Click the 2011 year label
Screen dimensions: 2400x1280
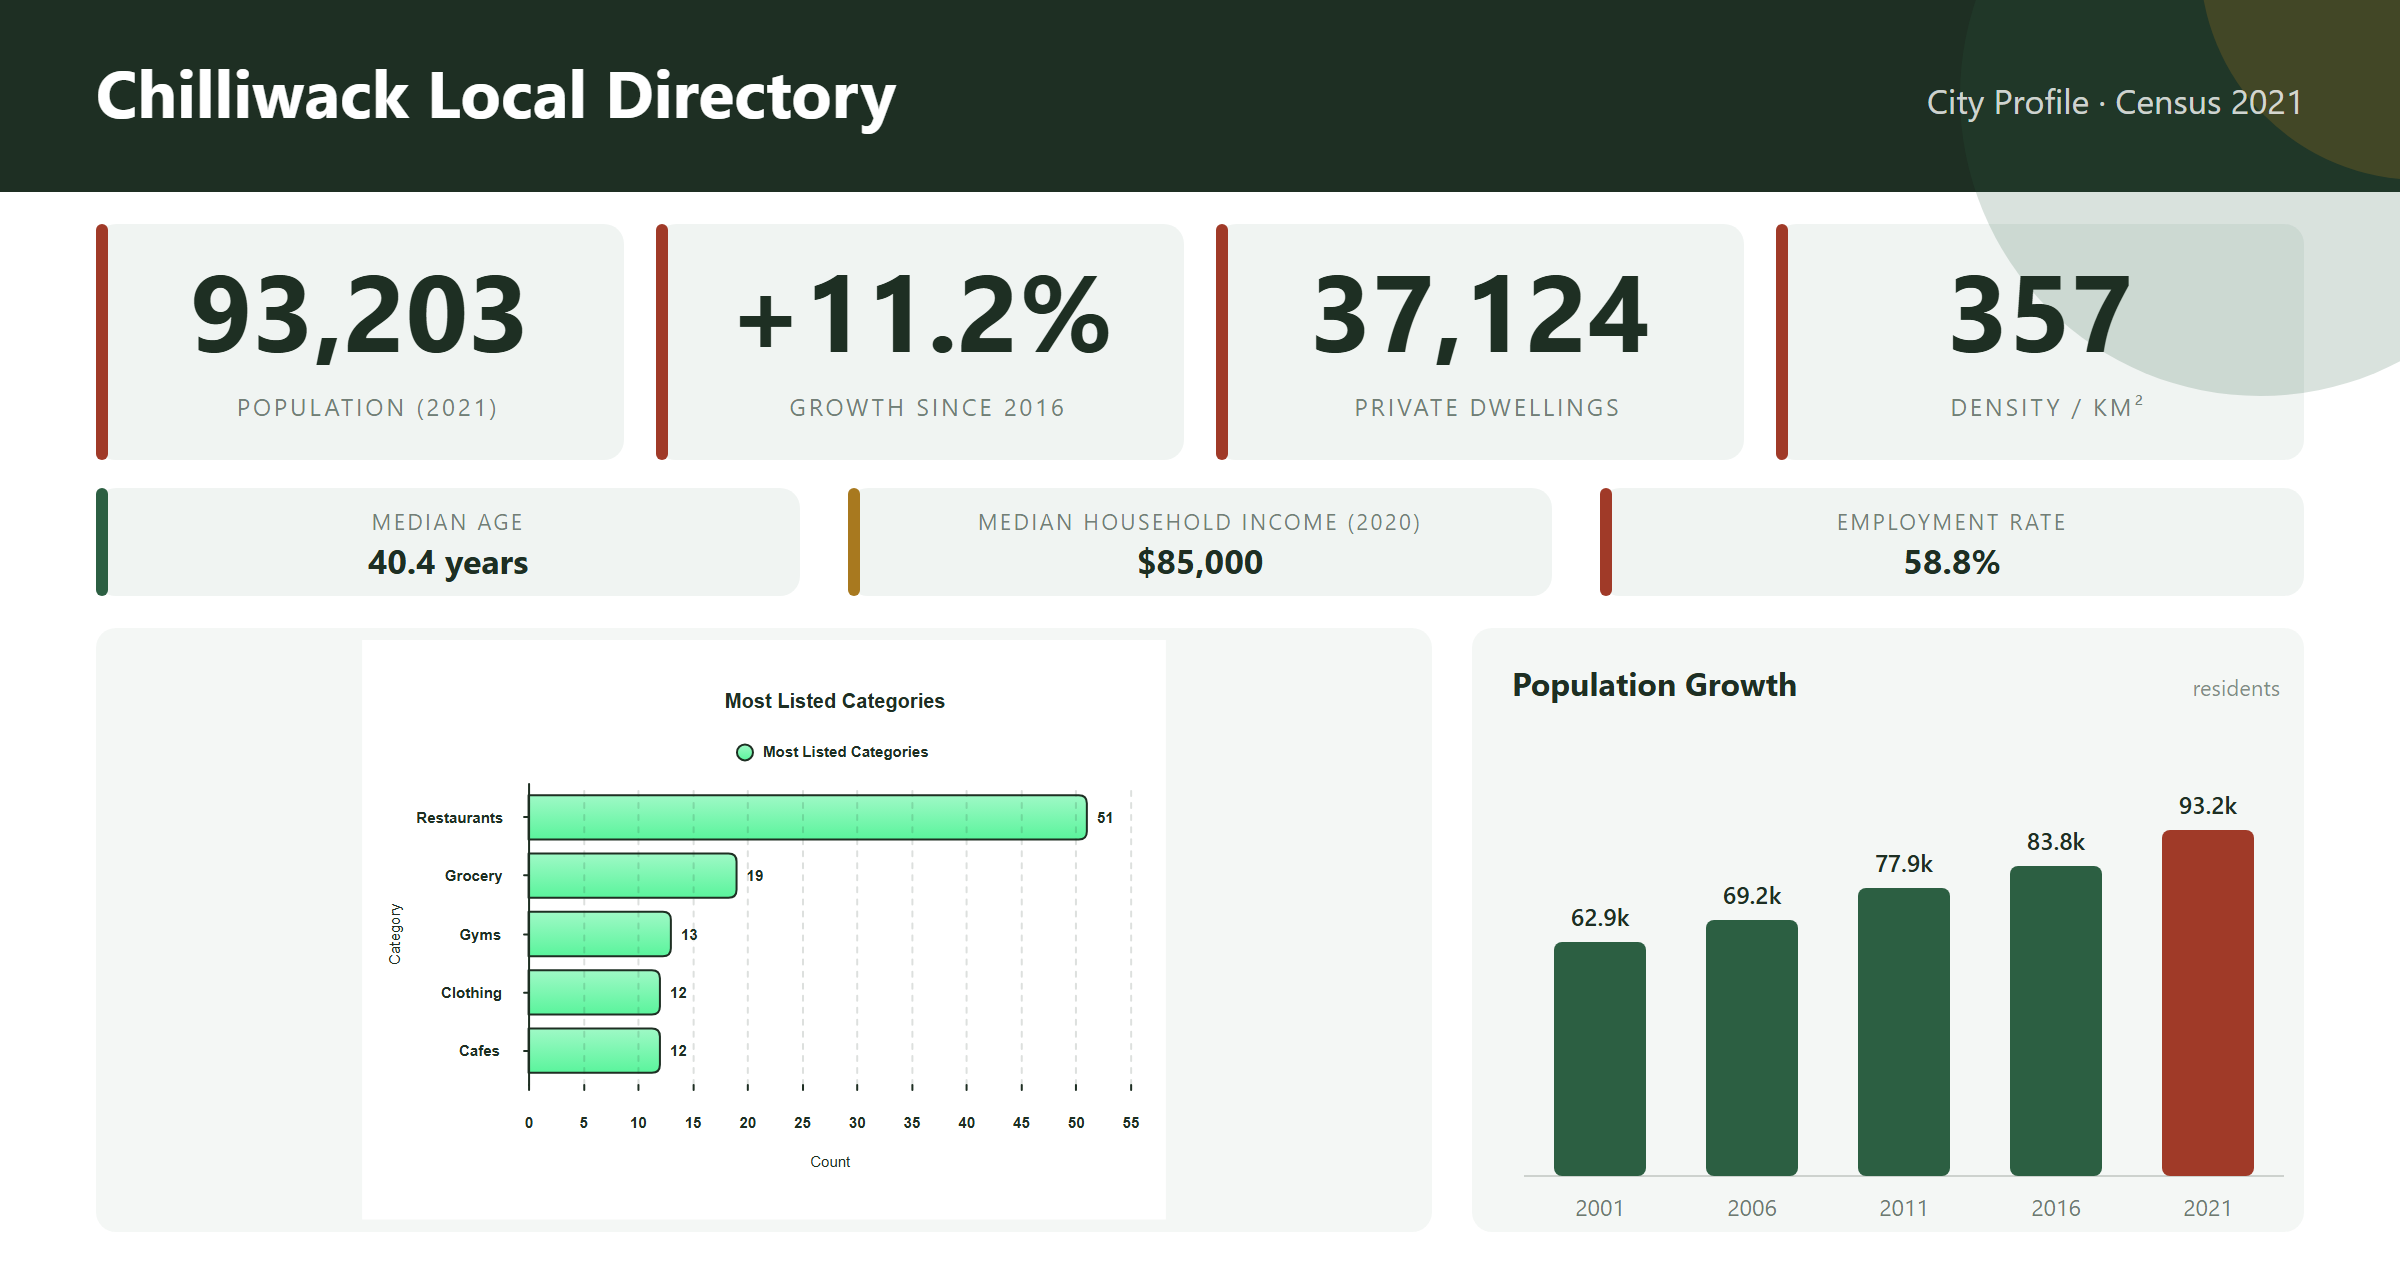[x=1904, y=1208]
